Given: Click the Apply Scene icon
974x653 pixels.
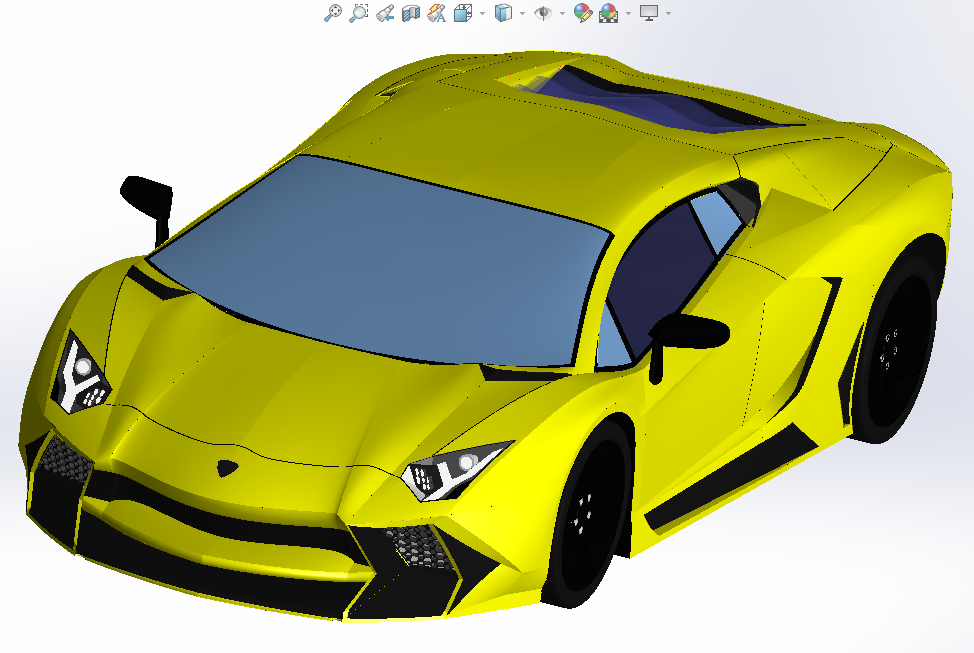Looking at the screenshot, I should pyautogui.click(x=609, y=13).
